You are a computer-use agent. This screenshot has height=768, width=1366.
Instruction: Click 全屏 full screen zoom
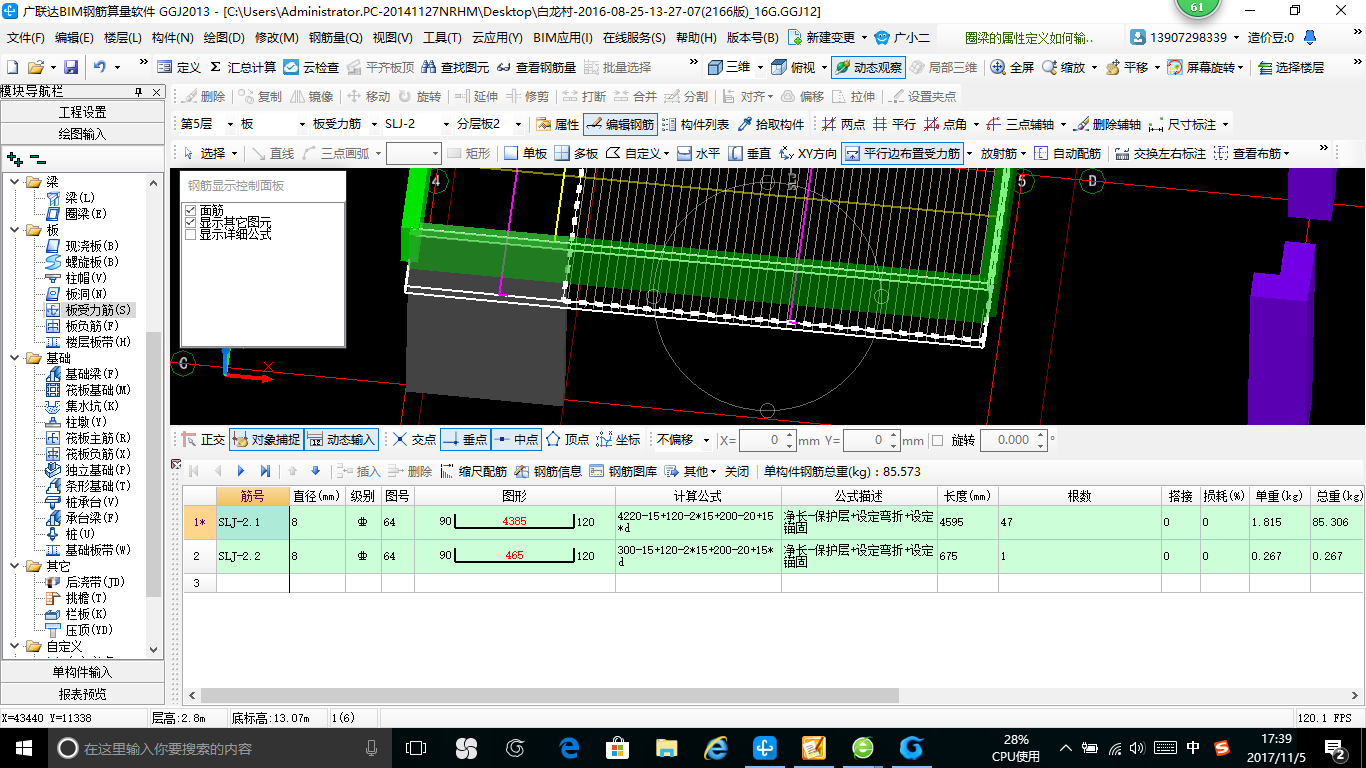1012,67
